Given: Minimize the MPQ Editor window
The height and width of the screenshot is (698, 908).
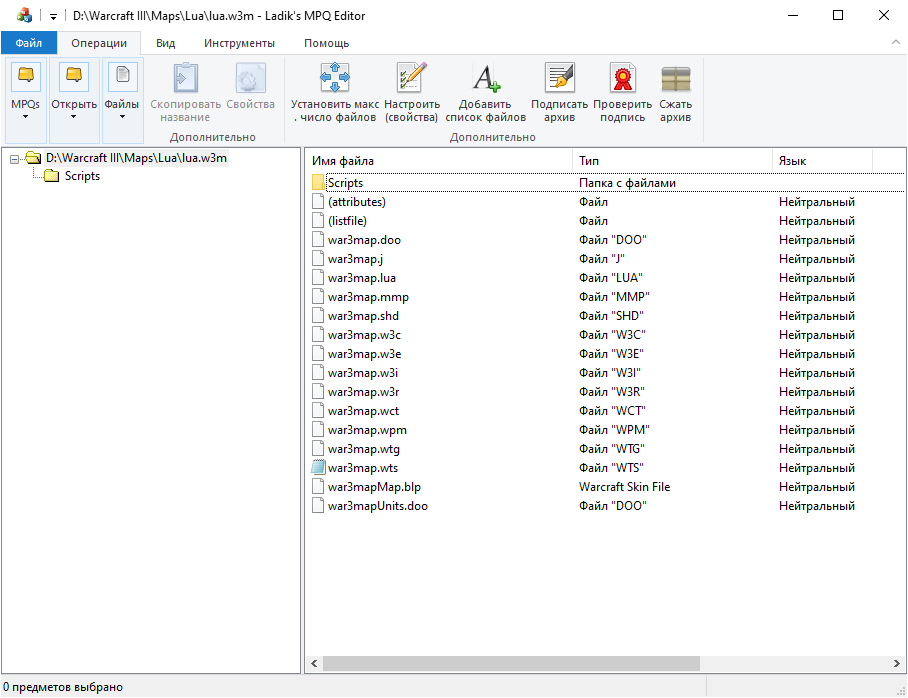Looking at the screenshot, I should 793,15.
